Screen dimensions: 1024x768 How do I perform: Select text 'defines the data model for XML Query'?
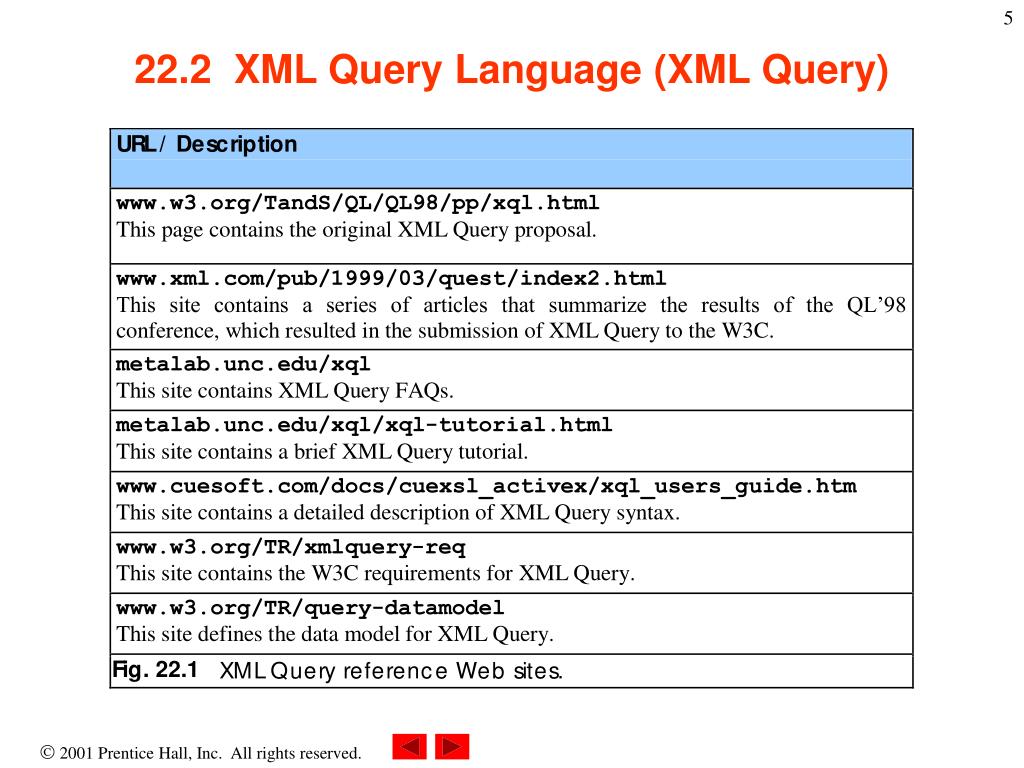(373, 634)
